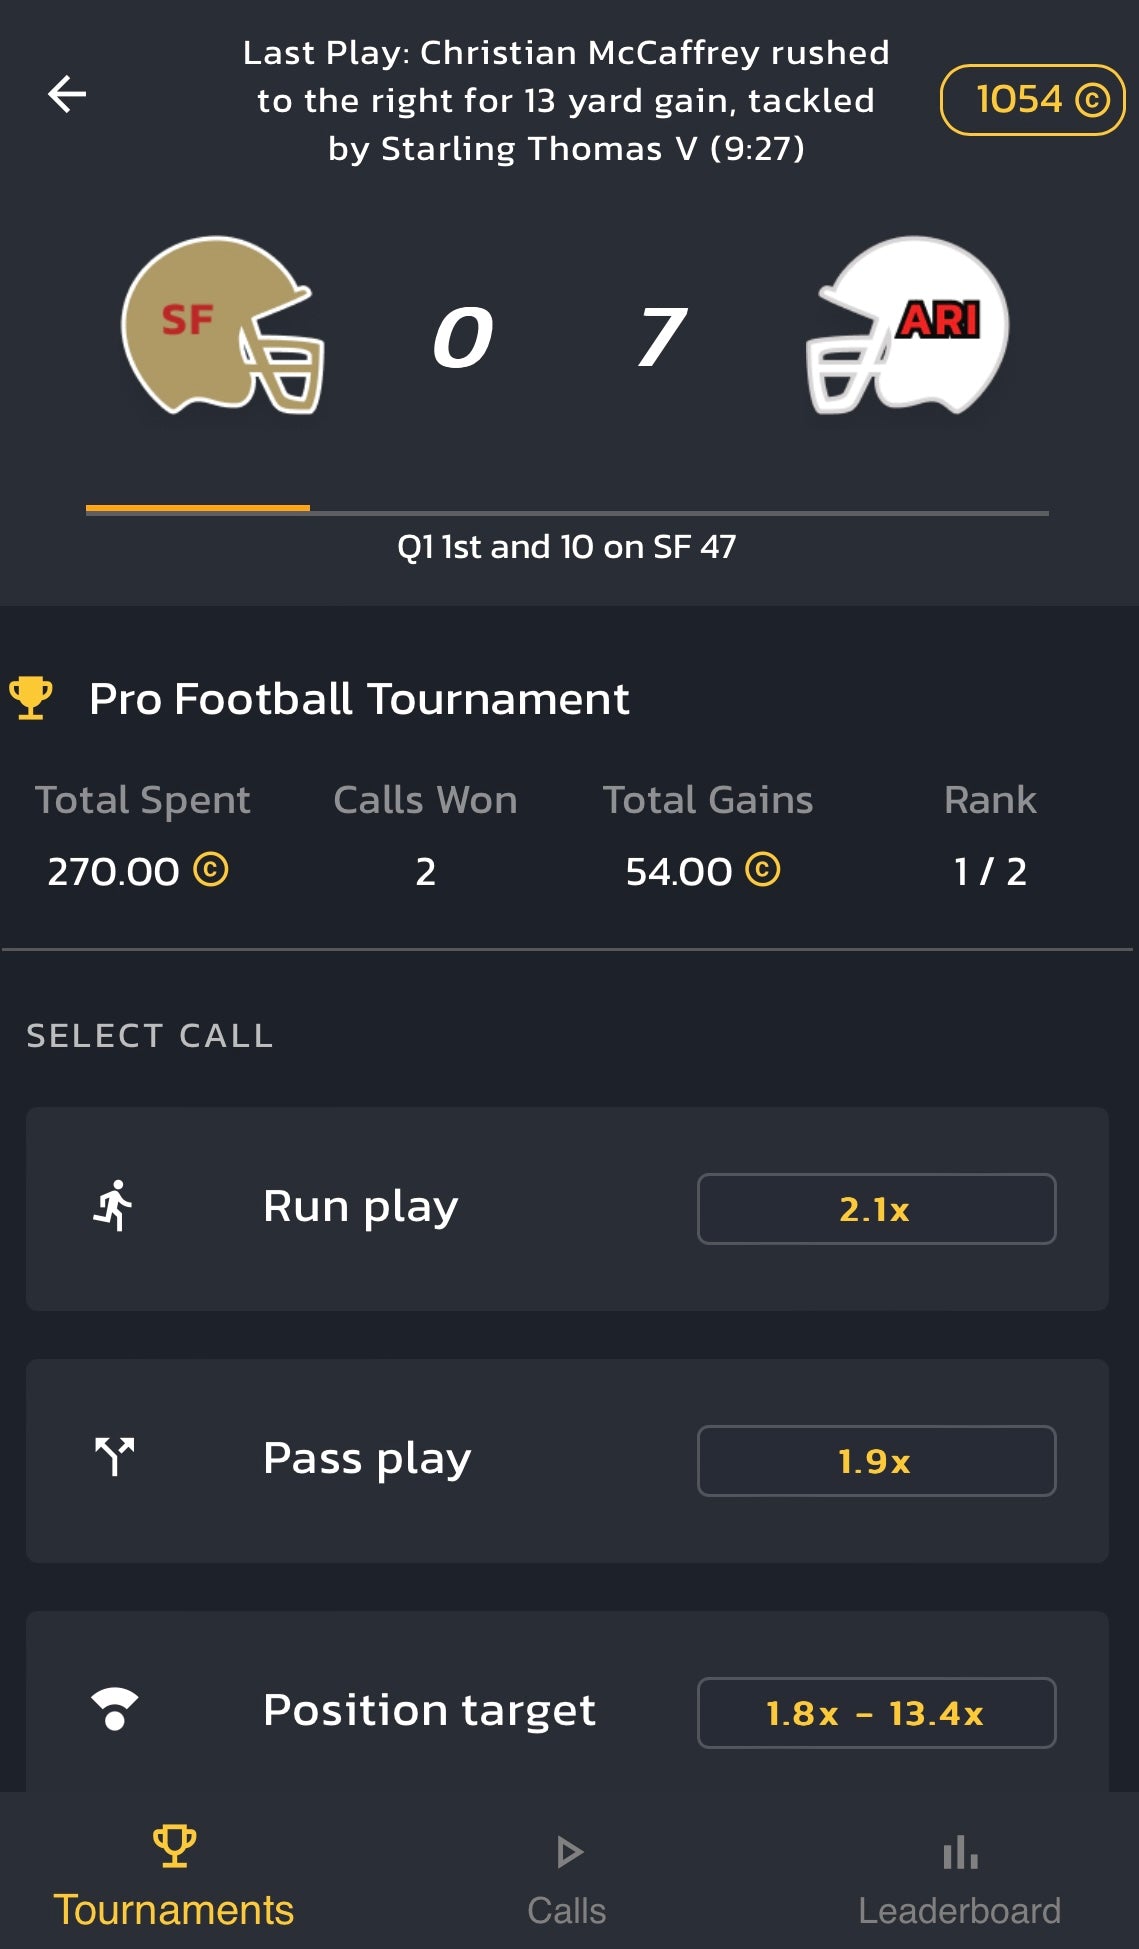Tap the Run play call label

pyautogui.click(x=360, y=1206)
